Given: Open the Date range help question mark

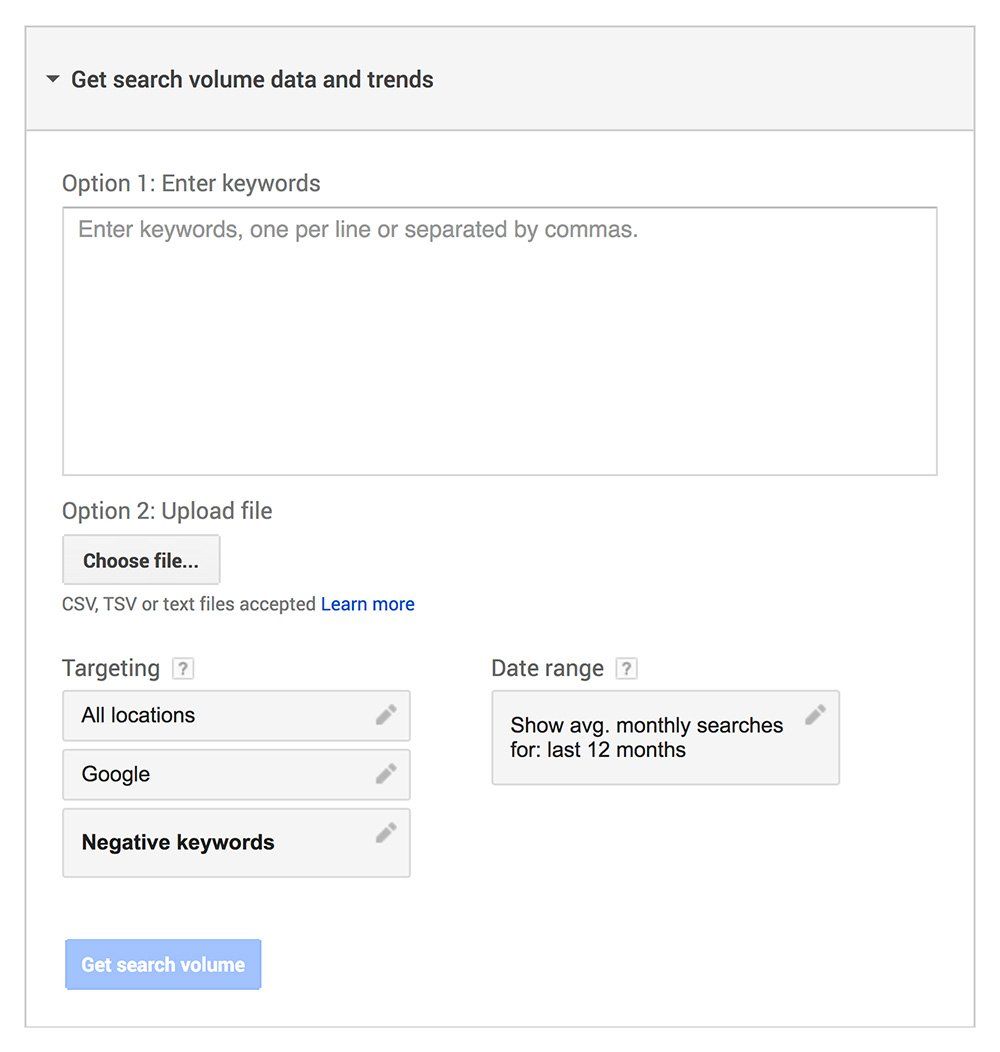Looking at the screenshot, I should pyautogui.click(x=626, y=668).
